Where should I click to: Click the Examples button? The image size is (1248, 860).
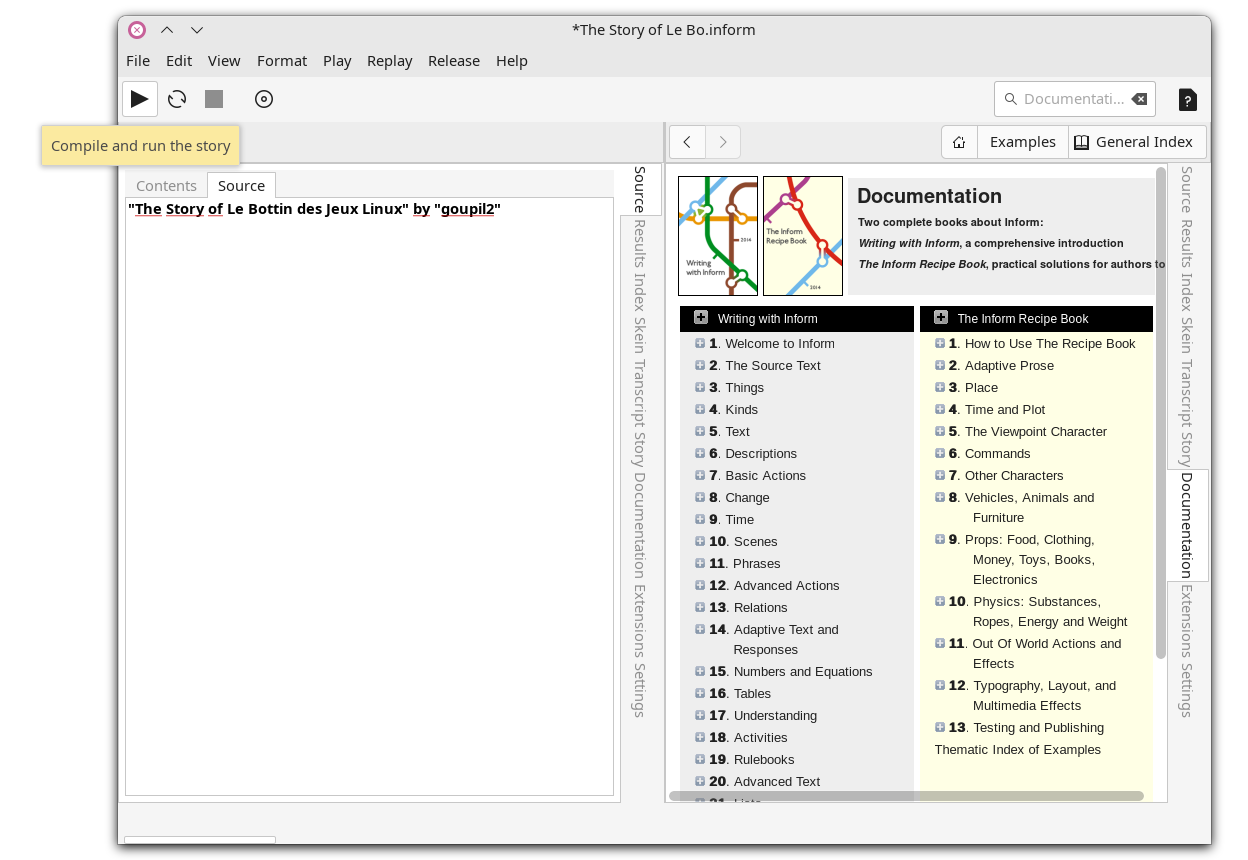point(1022,142)
